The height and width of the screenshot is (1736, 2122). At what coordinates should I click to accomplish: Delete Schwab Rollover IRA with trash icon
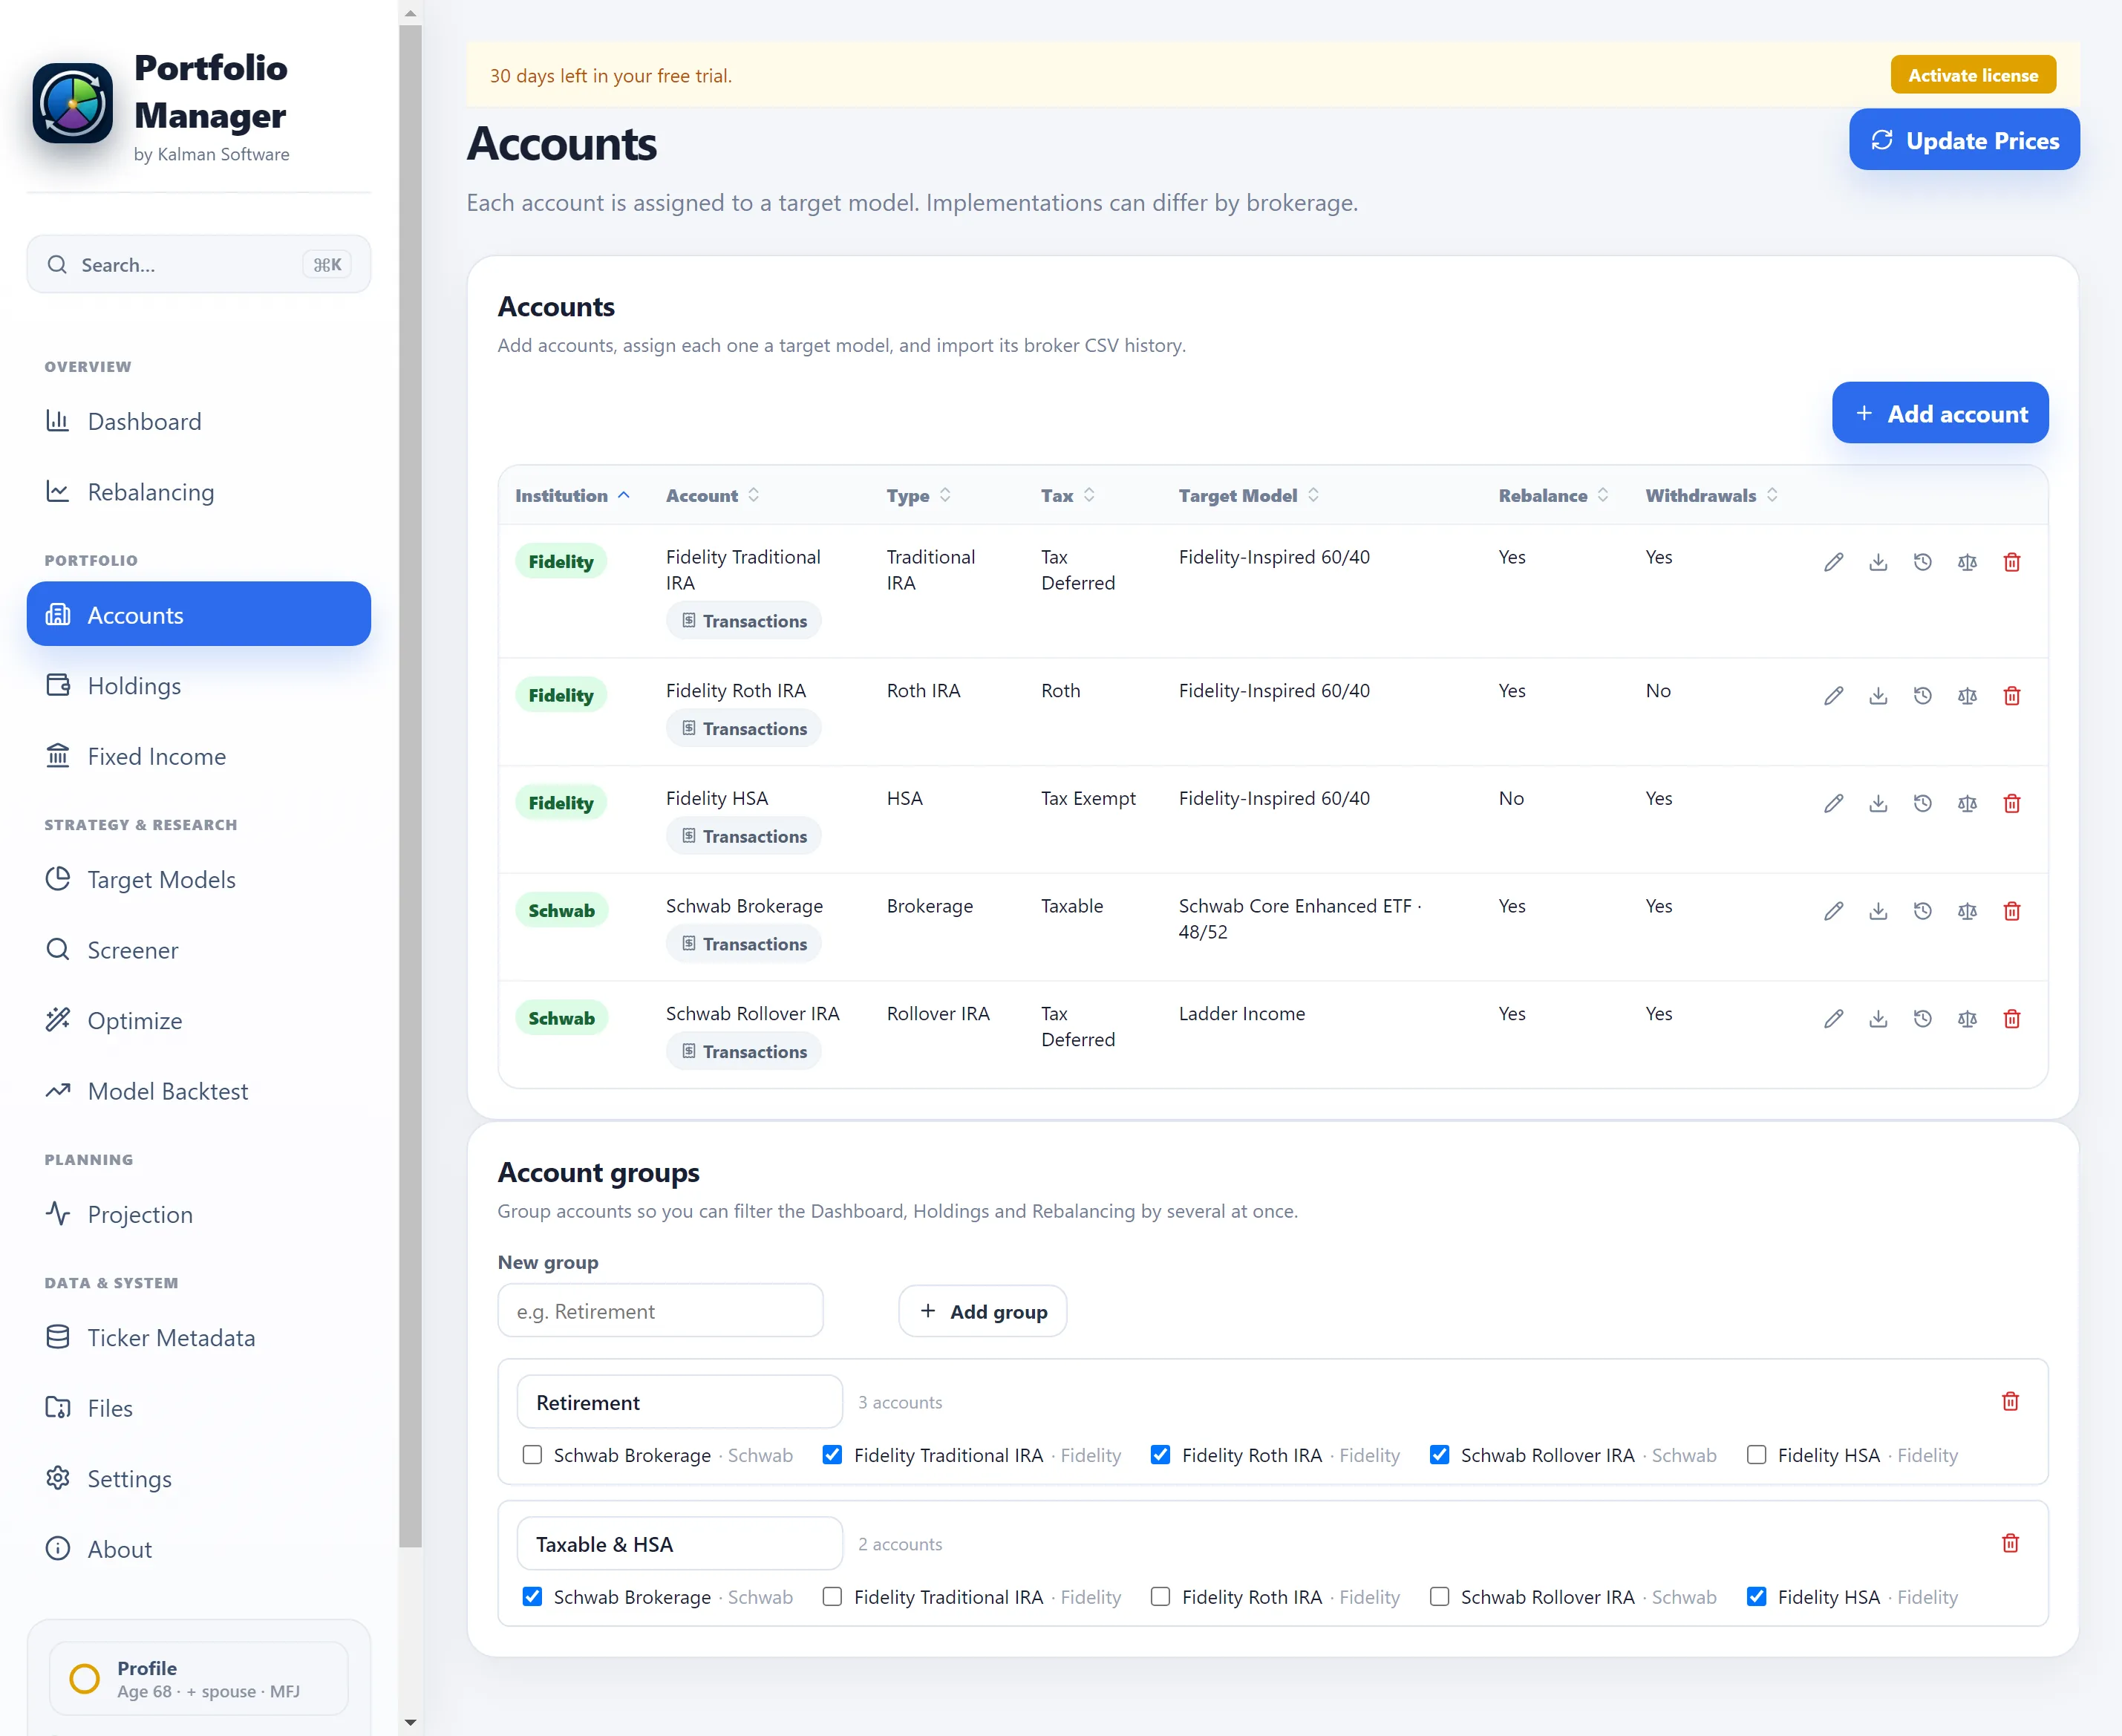2012,1019
